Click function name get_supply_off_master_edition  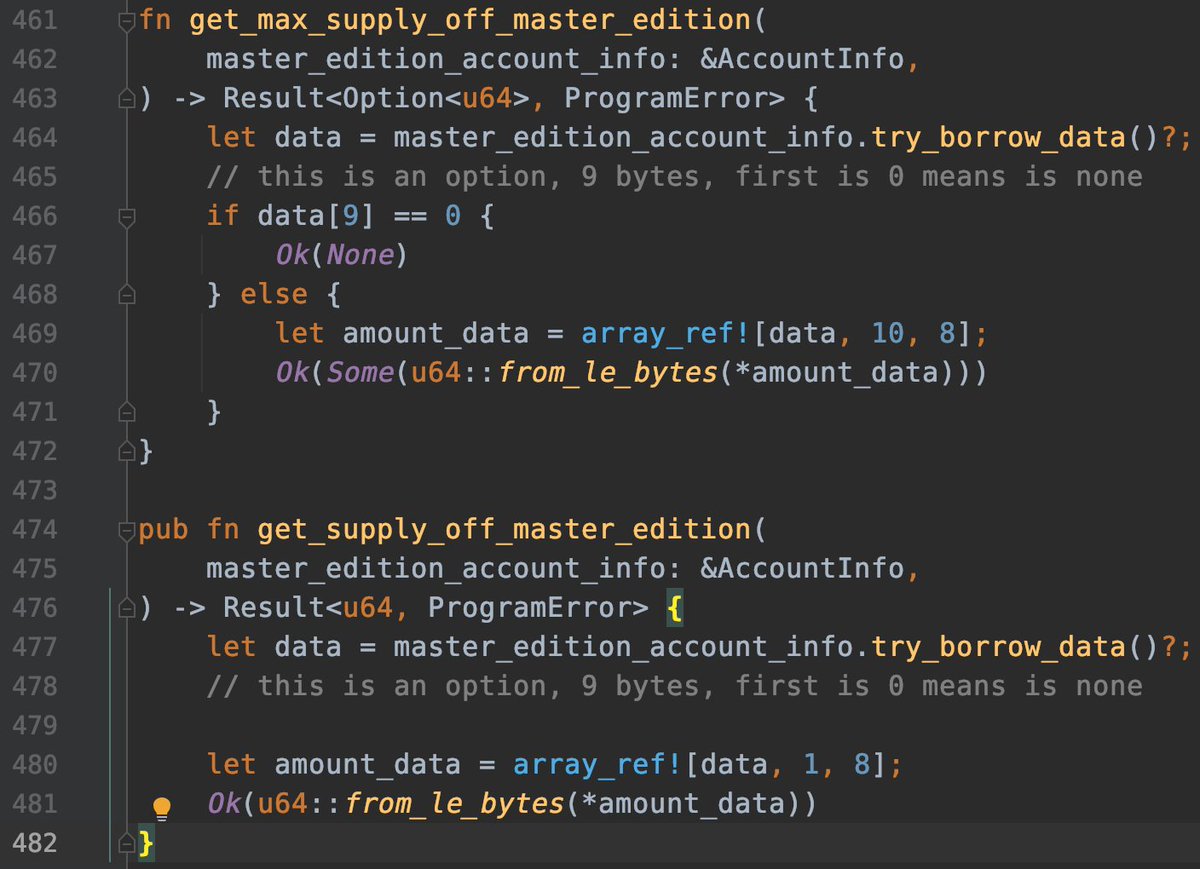504,530
